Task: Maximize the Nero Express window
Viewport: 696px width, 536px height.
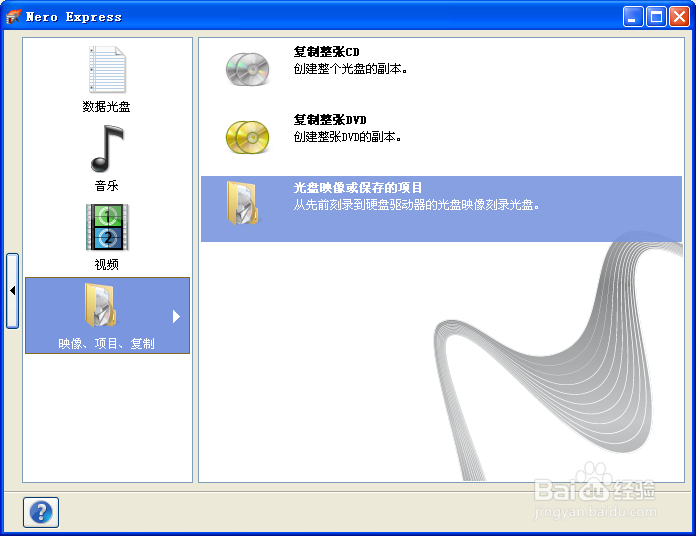Action: point(656,17)
